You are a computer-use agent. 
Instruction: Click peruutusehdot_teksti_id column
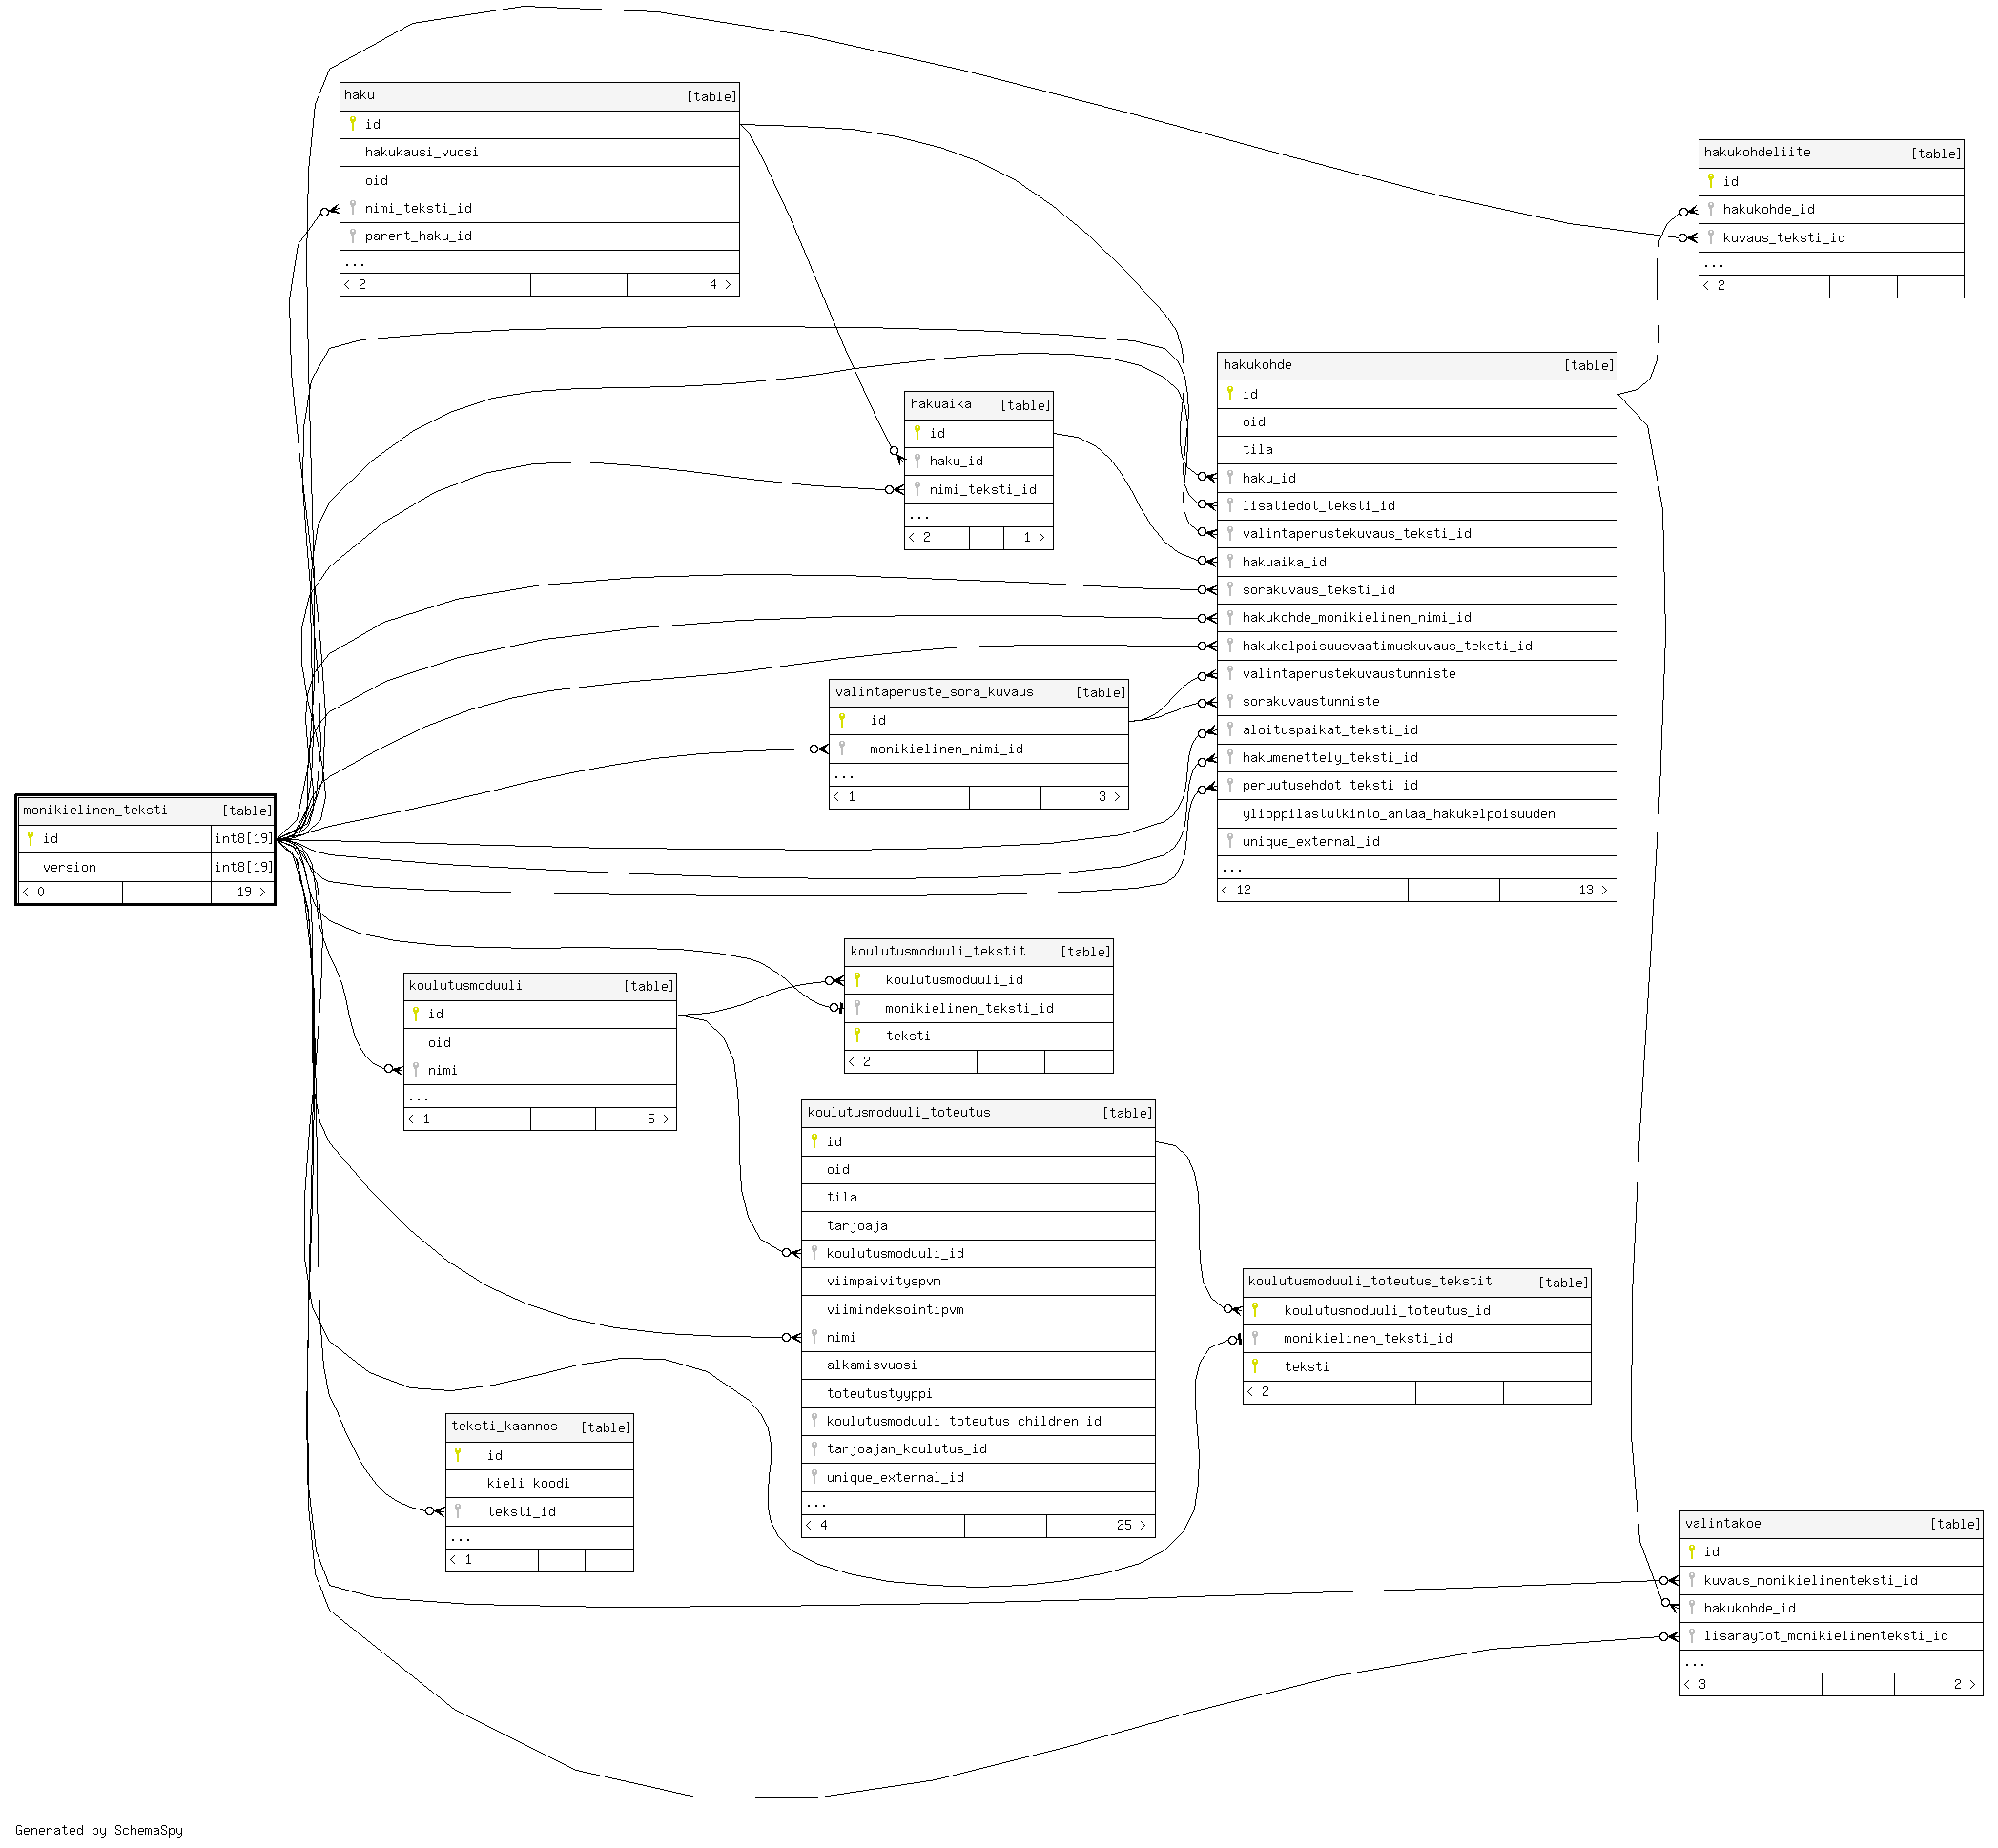(x=1416, y=786)
